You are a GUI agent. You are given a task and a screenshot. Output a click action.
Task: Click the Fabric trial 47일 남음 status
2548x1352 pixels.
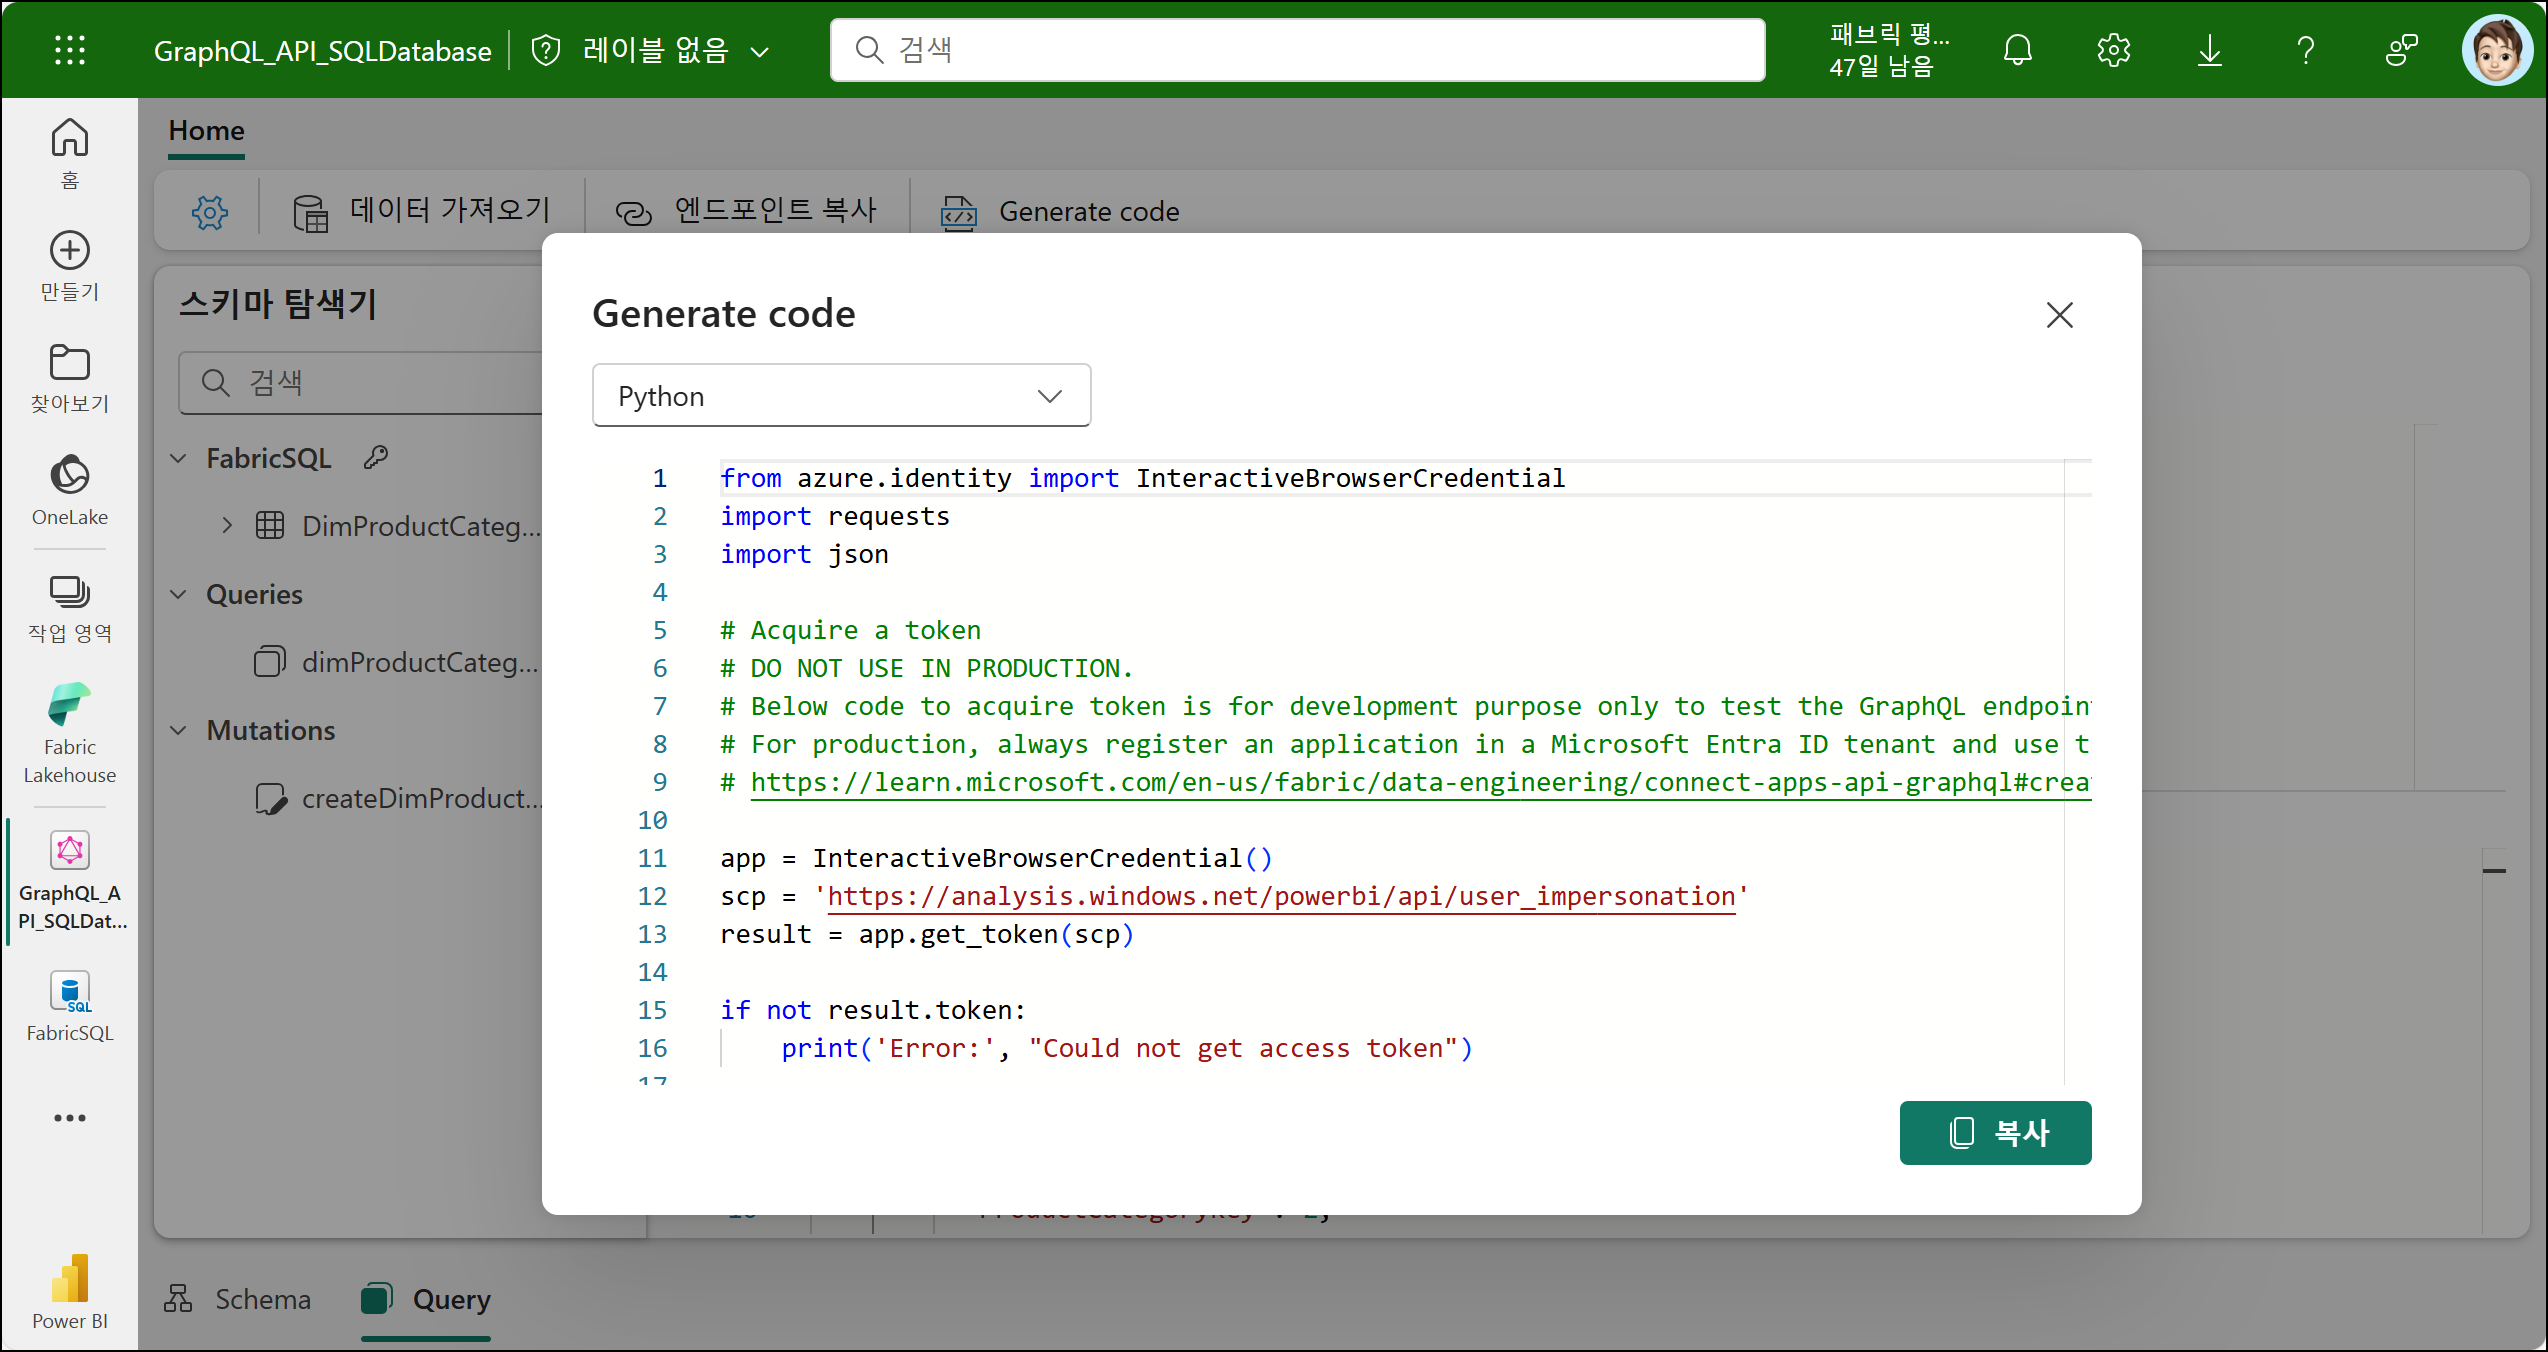[1889, 50]
